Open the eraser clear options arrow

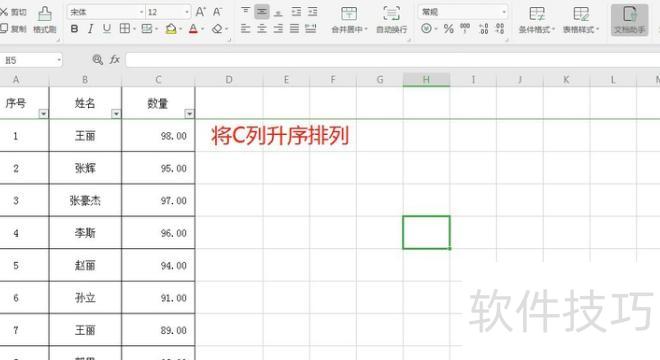point(226,29)
